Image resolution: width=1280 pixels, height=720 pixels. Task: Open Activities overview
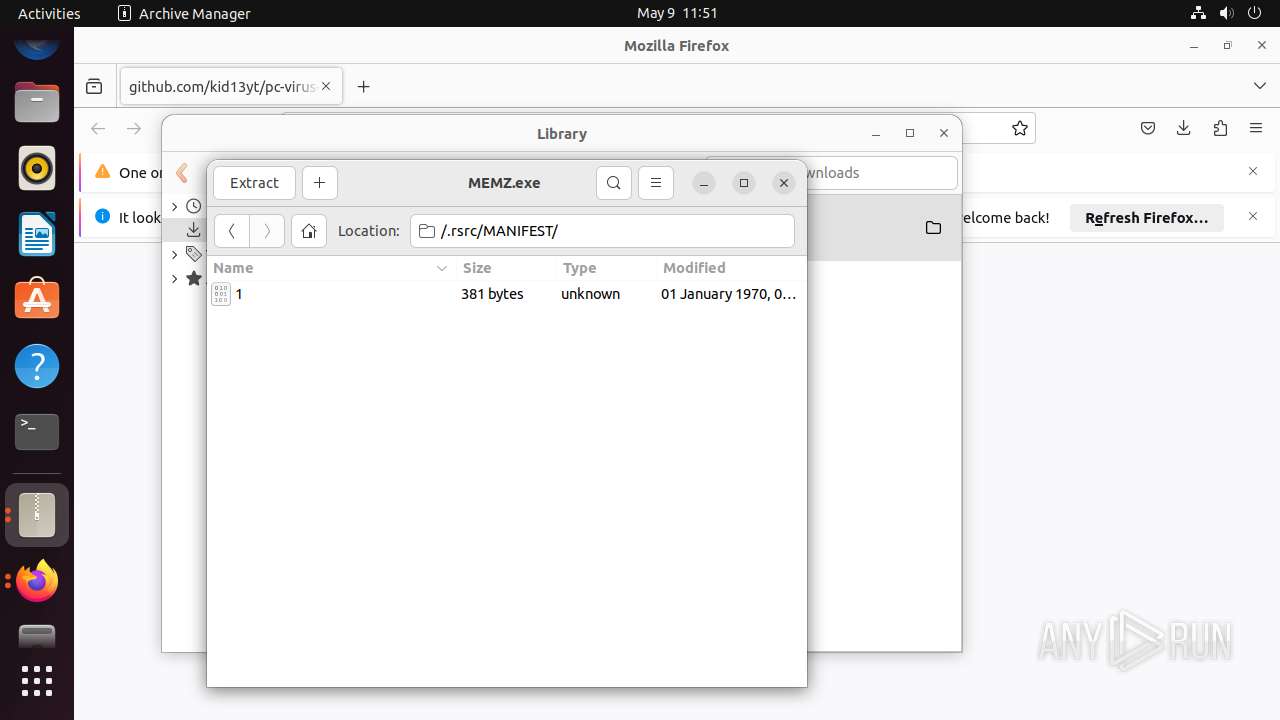point(49,13)
